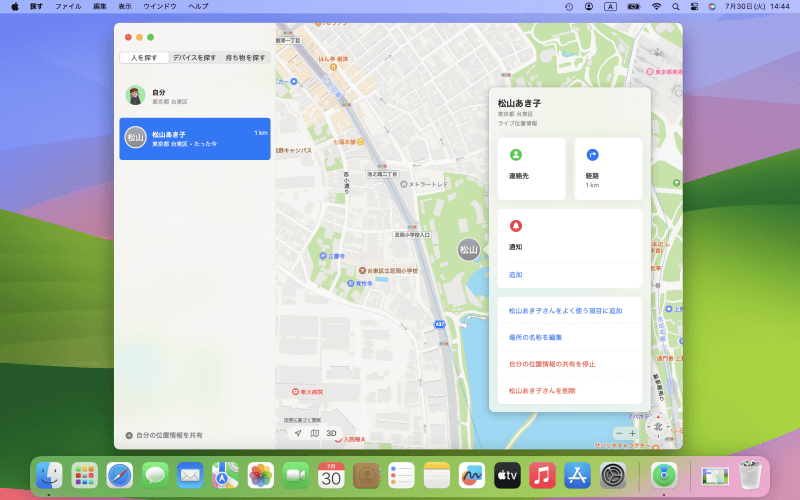Click the user account icon in menu bar
800x500 pixels.
[x=589, y=7]
